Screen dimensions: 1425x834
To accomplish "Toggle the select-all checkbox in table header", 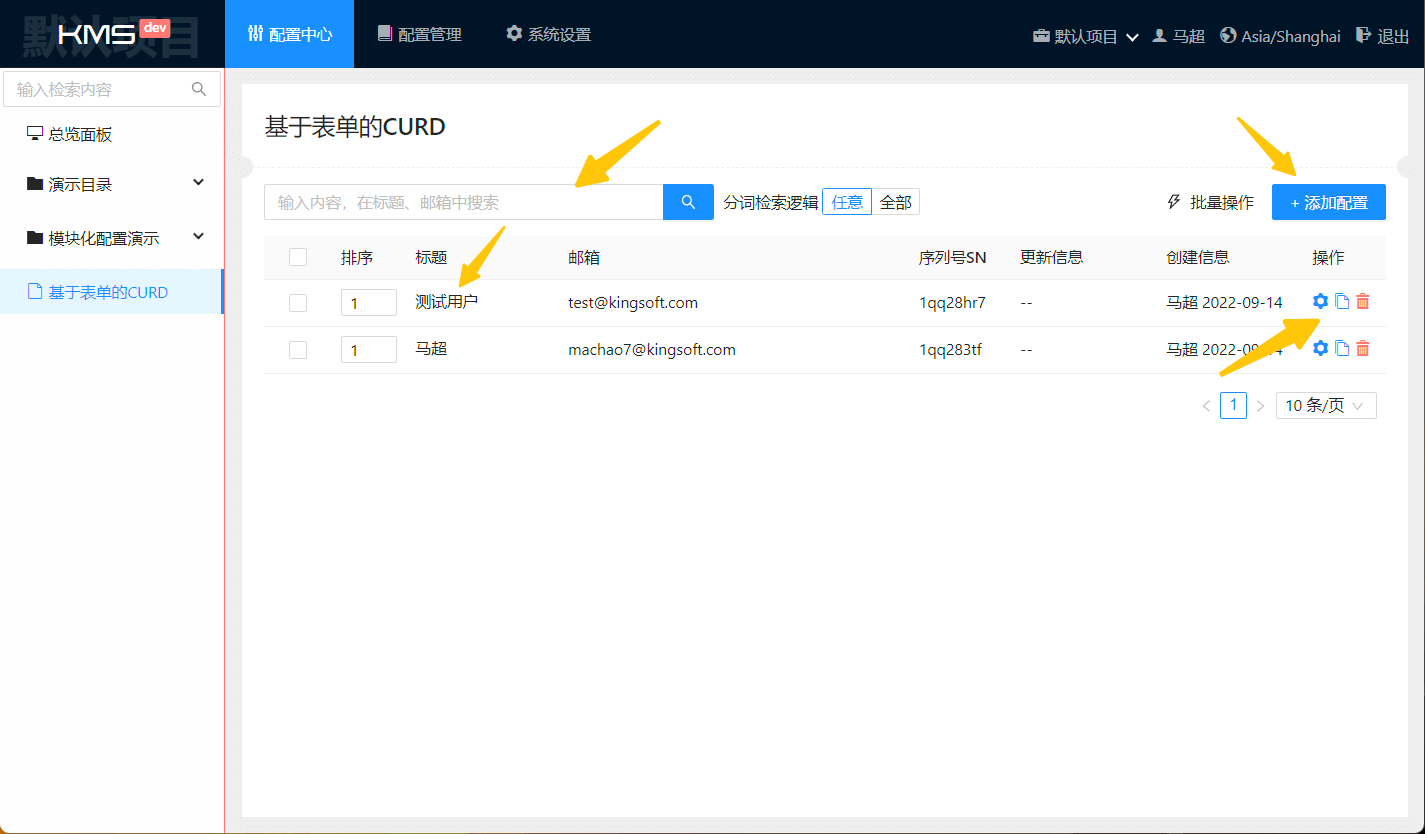I will (297, 257).
